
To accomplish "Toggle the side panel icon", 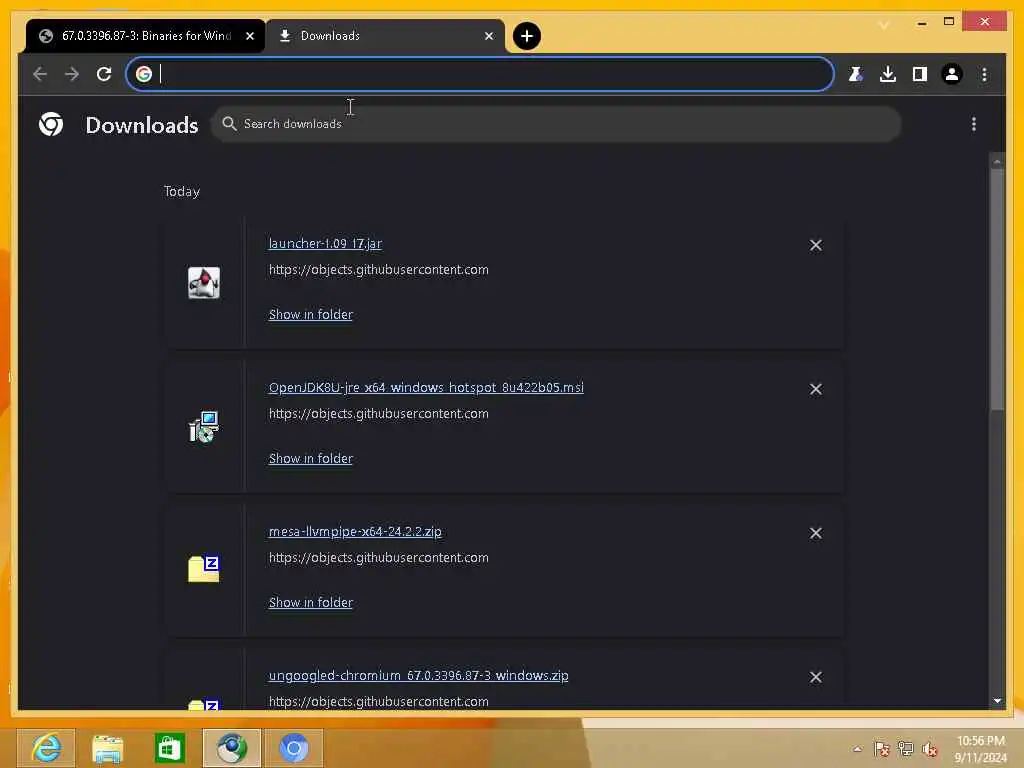I will point(920,74).
